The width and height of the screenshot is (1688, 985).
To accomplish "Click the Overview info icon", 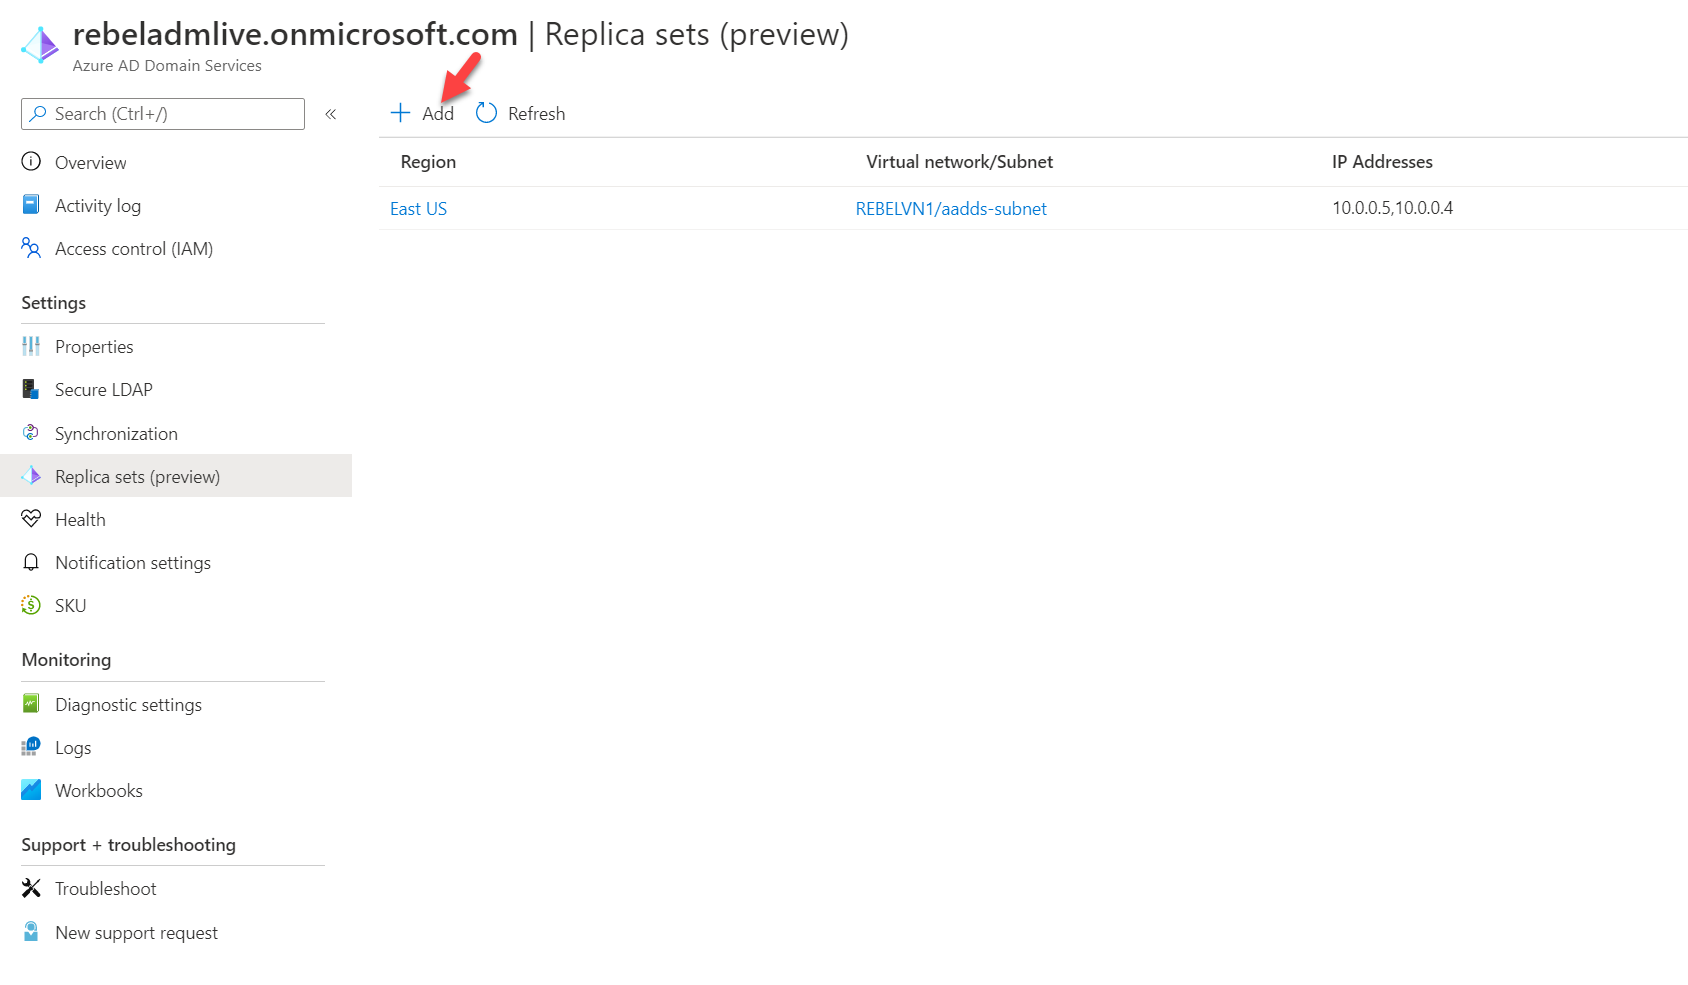I will click(31, 162).
